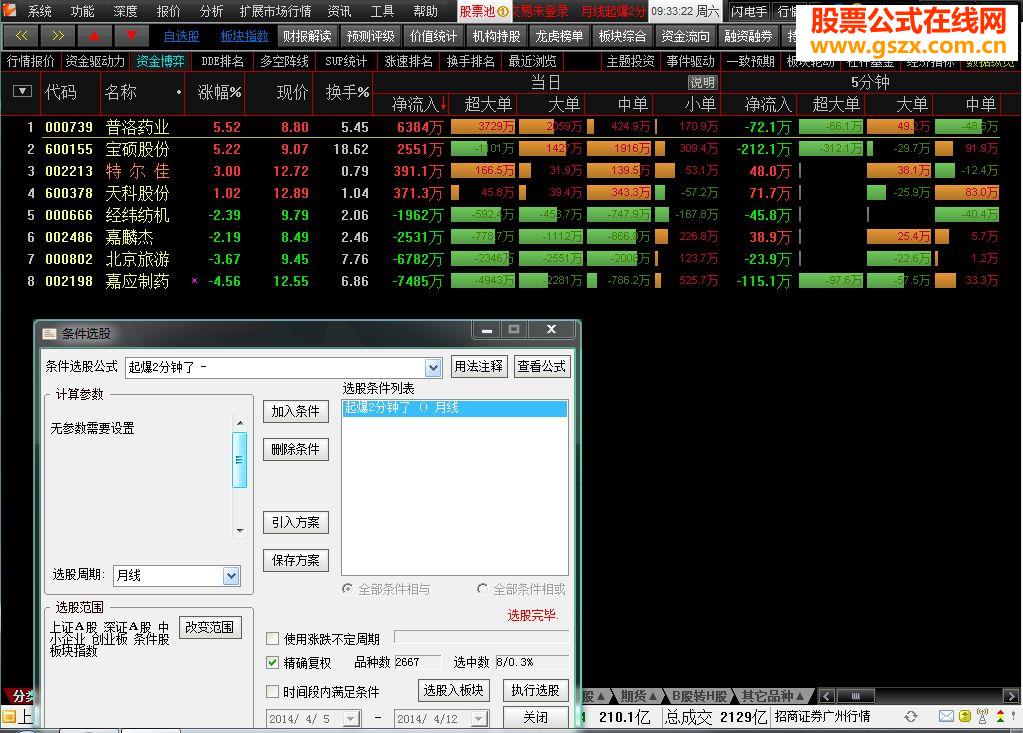Select stock row 600155 宝硕股份
The image size is (1023, 733).
tap(512, 149)
